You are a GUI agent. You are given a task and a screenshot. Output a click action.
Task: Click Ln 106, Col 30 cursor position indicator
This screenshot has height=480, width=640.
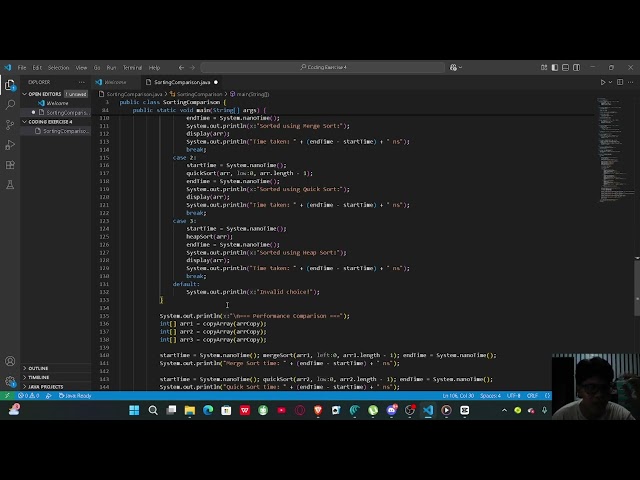click(458, 396)
